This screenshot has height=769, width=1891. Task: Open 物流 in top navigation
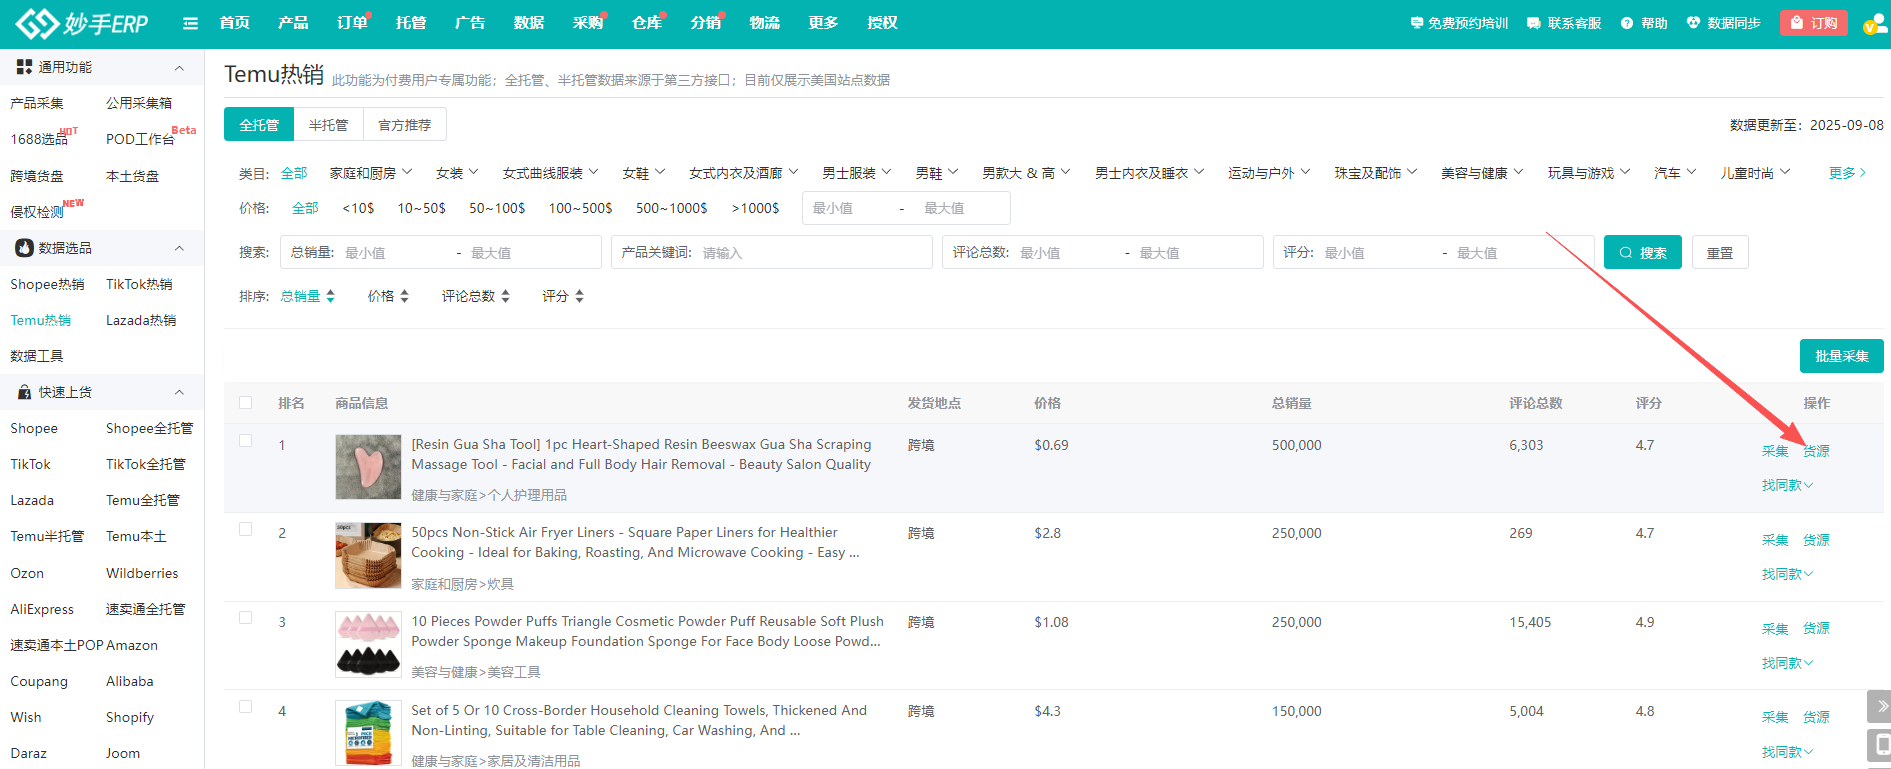764,23
